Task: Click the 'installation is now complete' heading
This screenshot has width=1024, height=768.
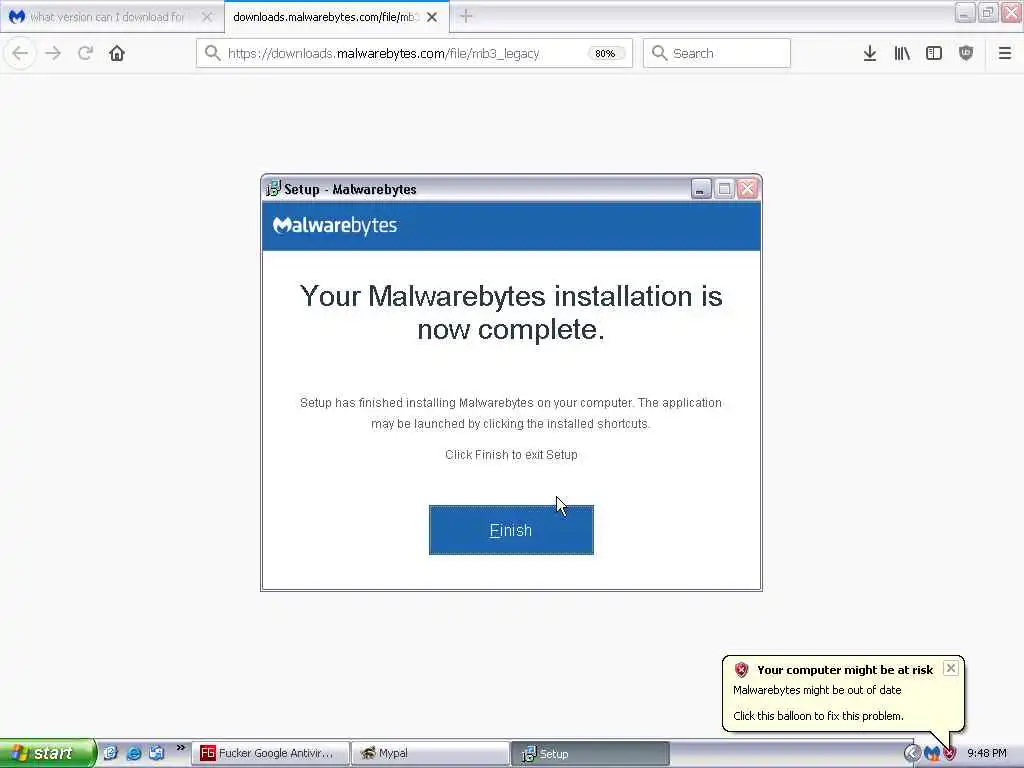Action: [x=511, y=313]
